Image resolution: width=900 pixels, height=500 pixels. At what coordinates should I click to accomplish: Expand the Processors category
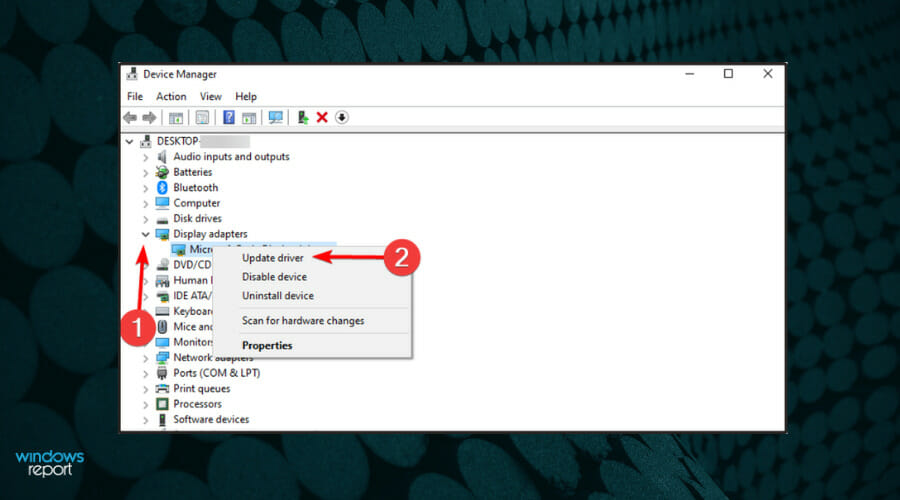[x=146, y=404]
